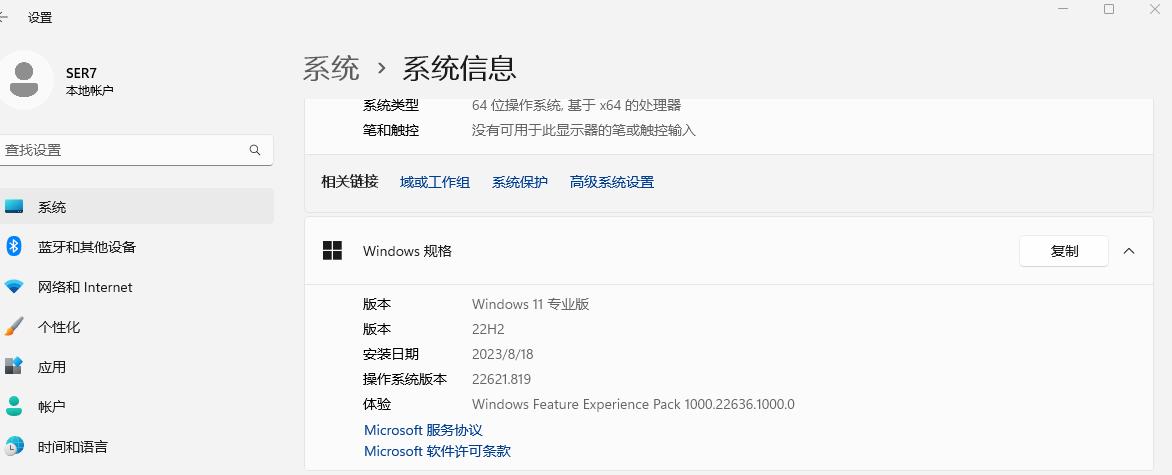Click the SER7 user avatar
The image size is (1172, 475).
click(25, 80)
